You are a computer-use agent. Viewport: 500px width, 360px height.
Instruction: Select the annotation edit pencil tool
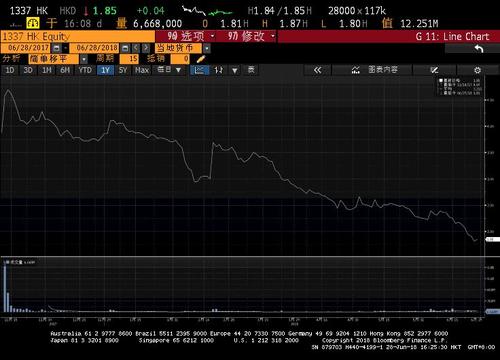tap(434, 70)
